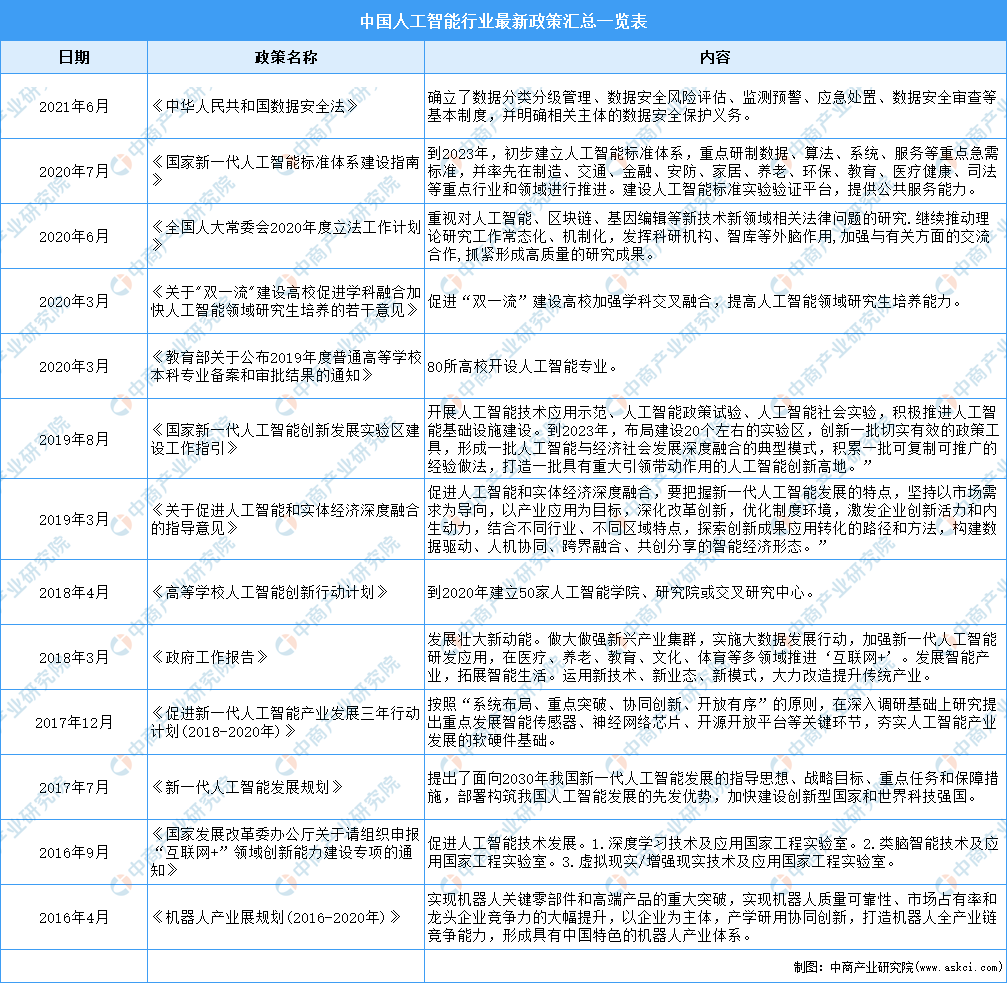This screenshot has width=1007, height=983.
Task: Select the date cell "2019年3月"
Action: [x=74, y=519]
